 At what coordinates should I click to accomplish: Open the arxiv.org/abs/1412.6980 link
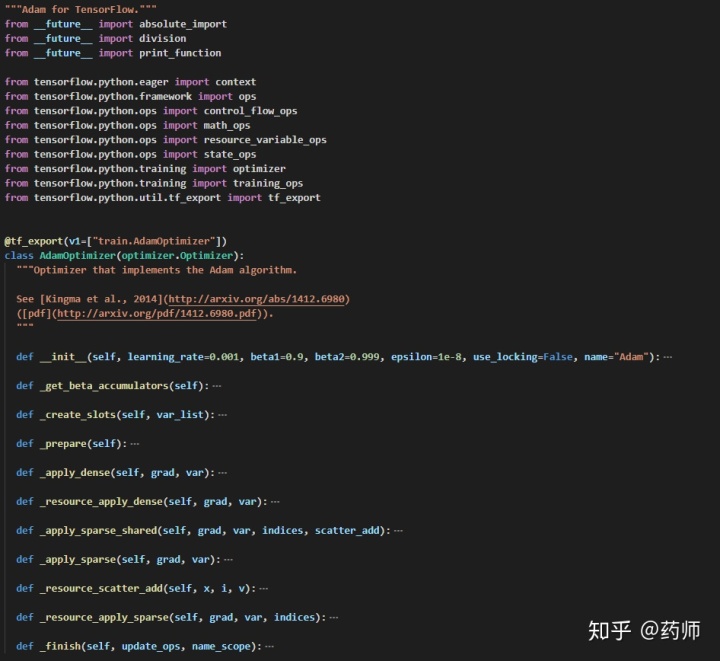[256, 299]
